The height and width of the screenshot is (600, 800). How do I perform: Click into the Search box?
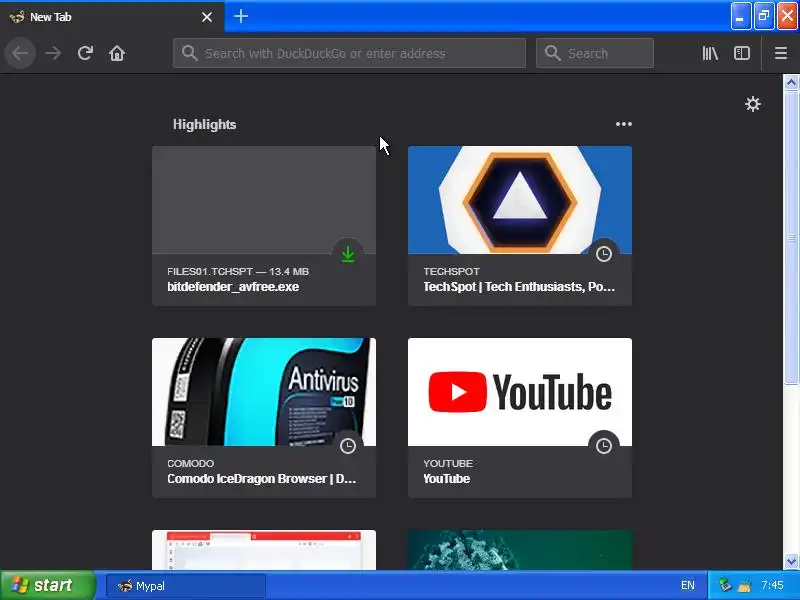coord(595,53)
